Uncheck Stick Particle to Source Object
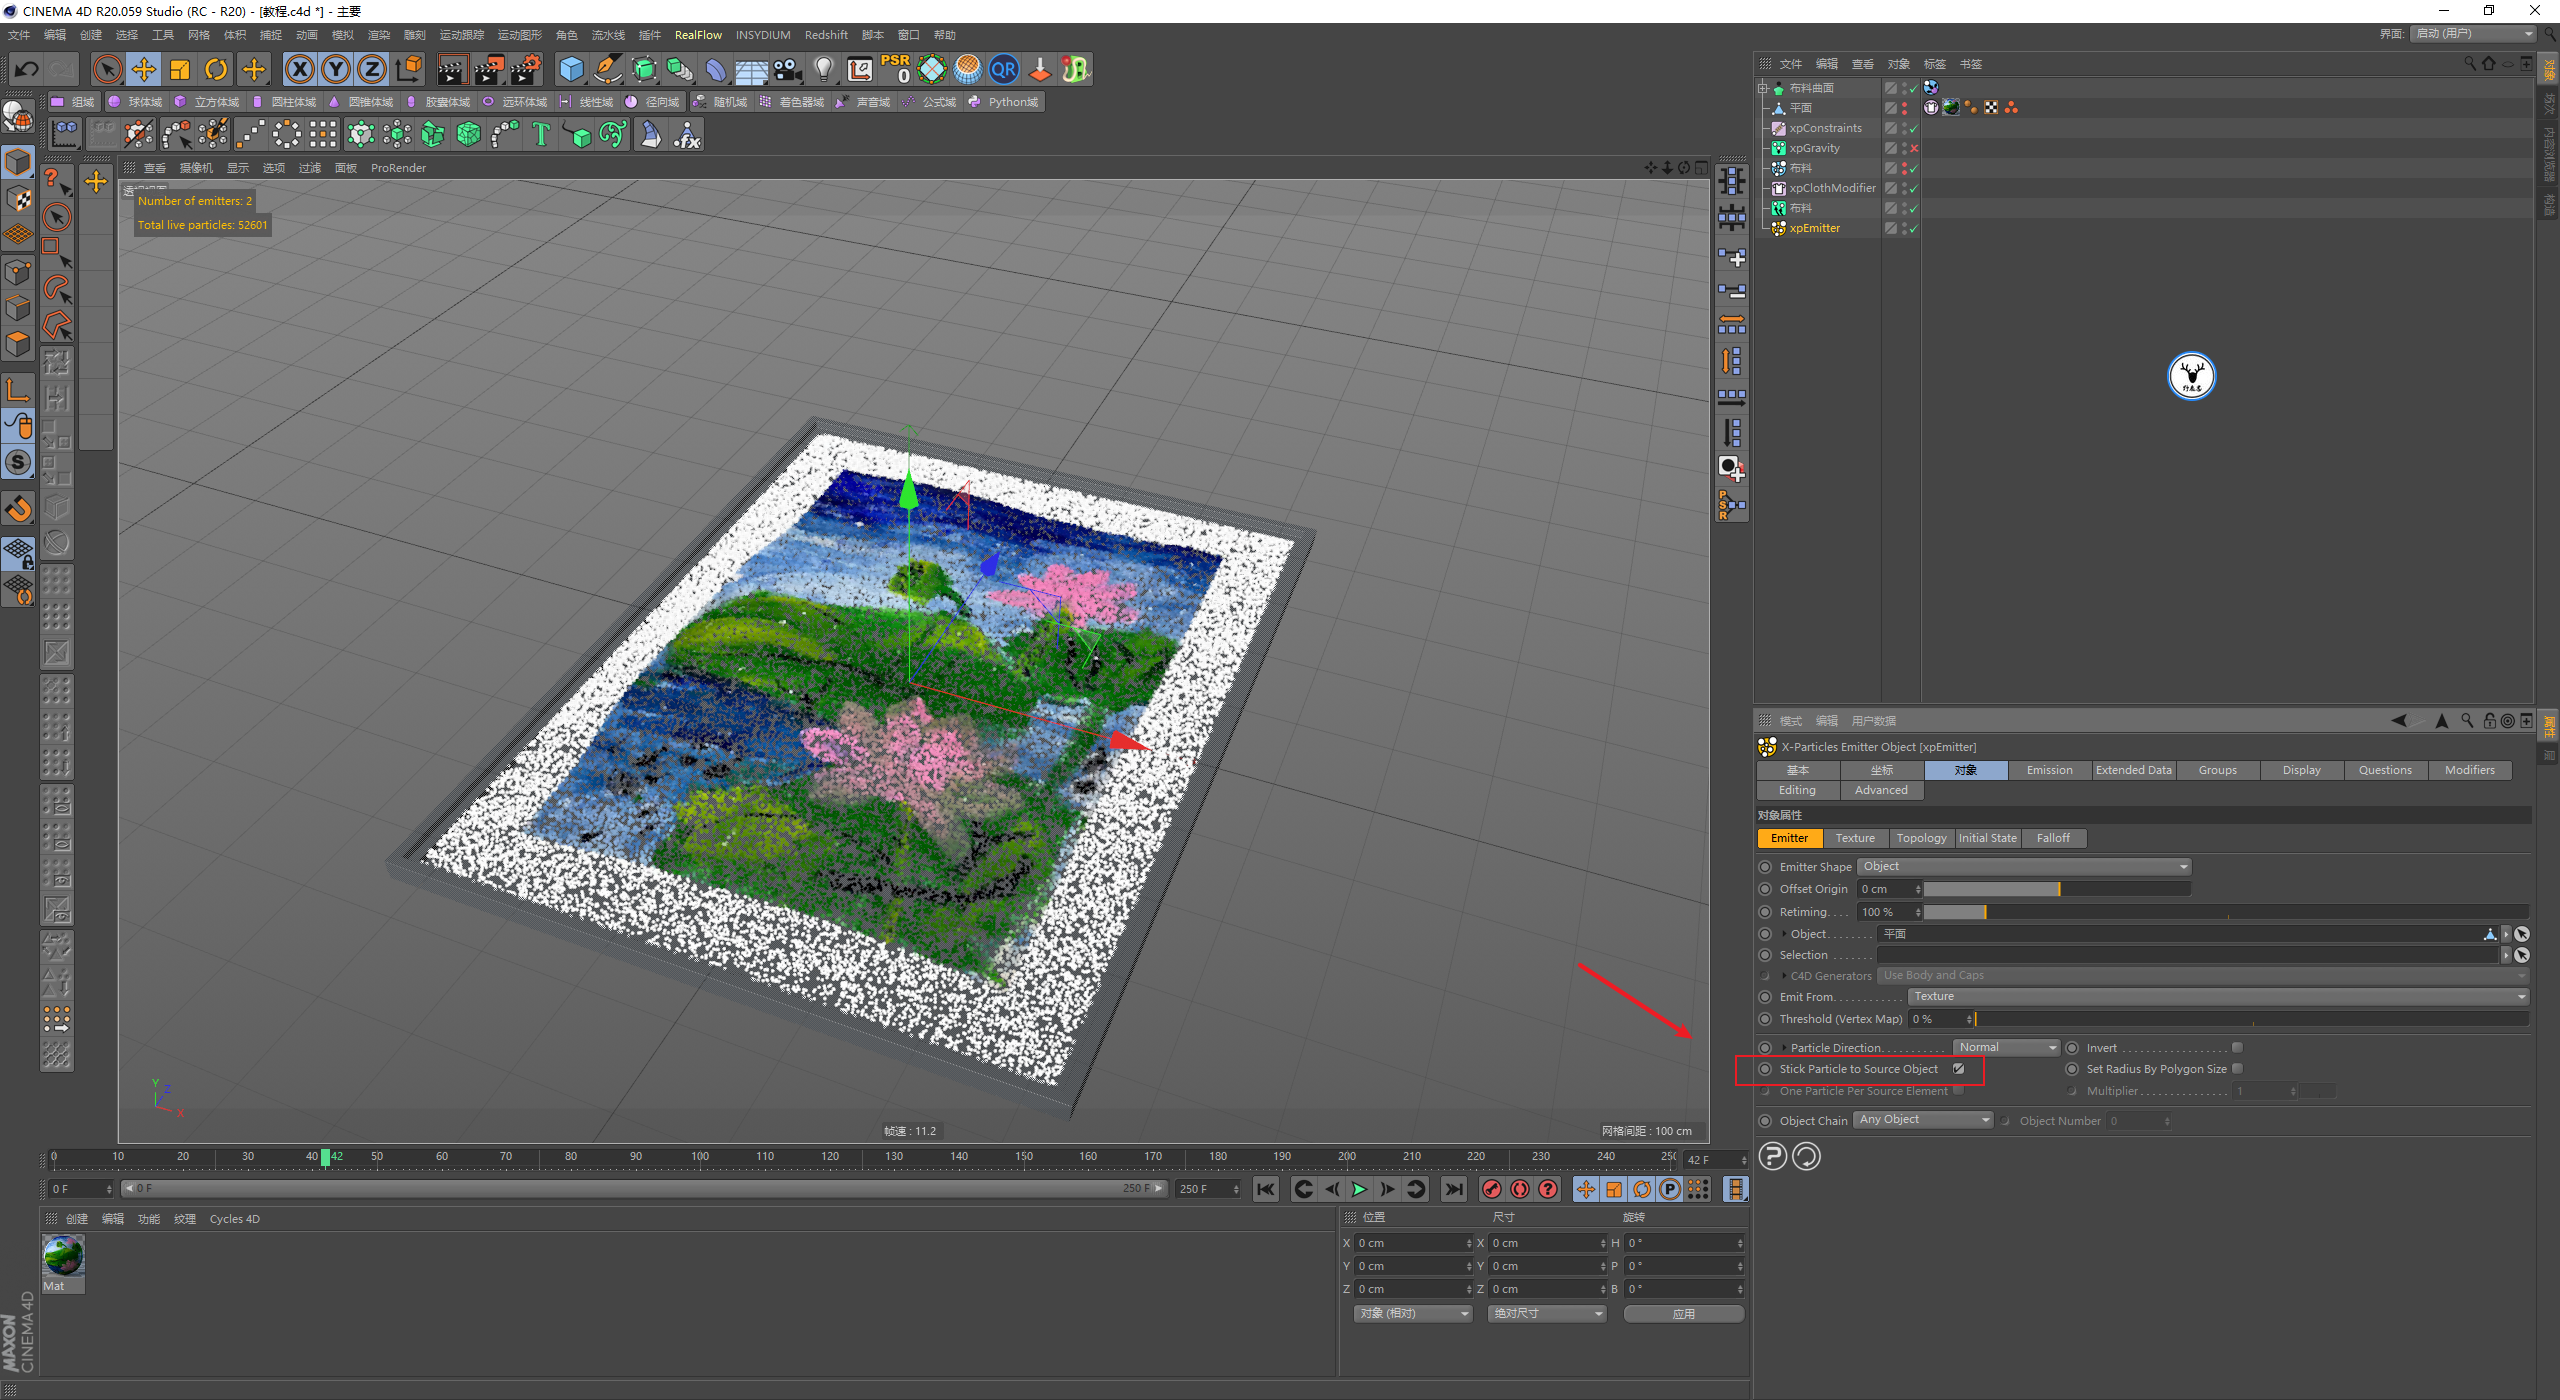The image size is (2560, 1400). 1959,1069
